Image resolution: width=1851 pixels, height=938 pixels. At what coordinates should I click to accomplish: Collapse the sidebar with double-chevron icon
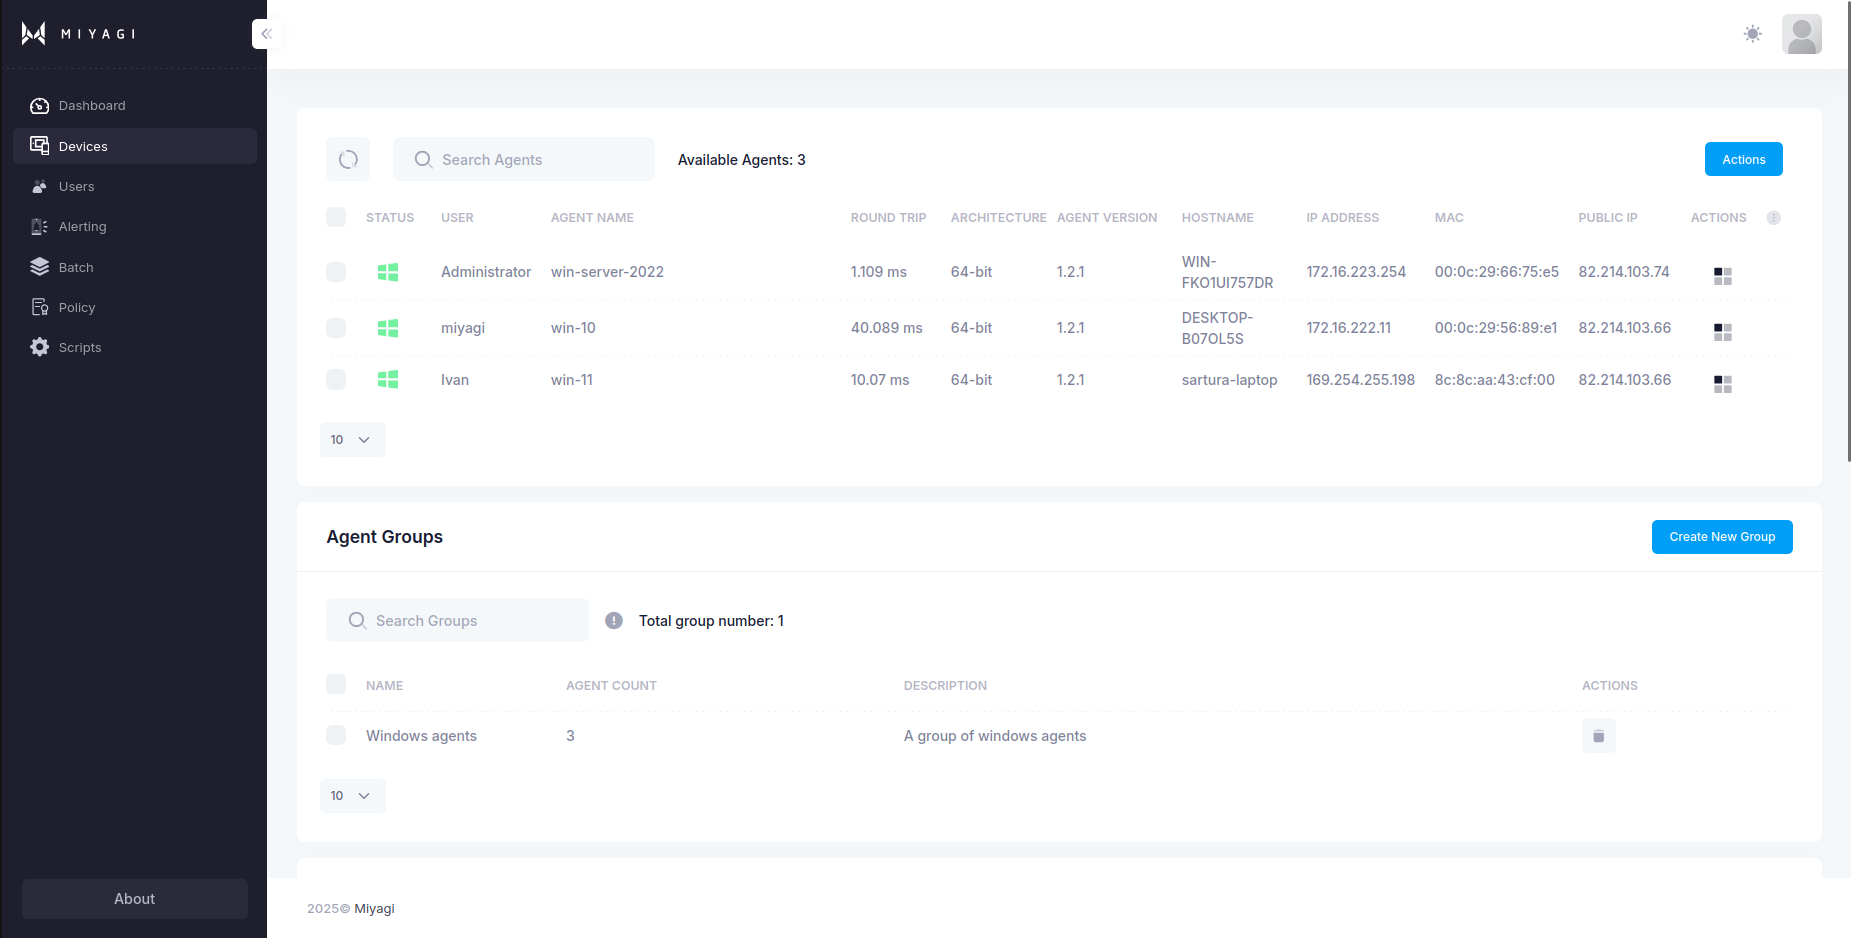coord(266,34)
